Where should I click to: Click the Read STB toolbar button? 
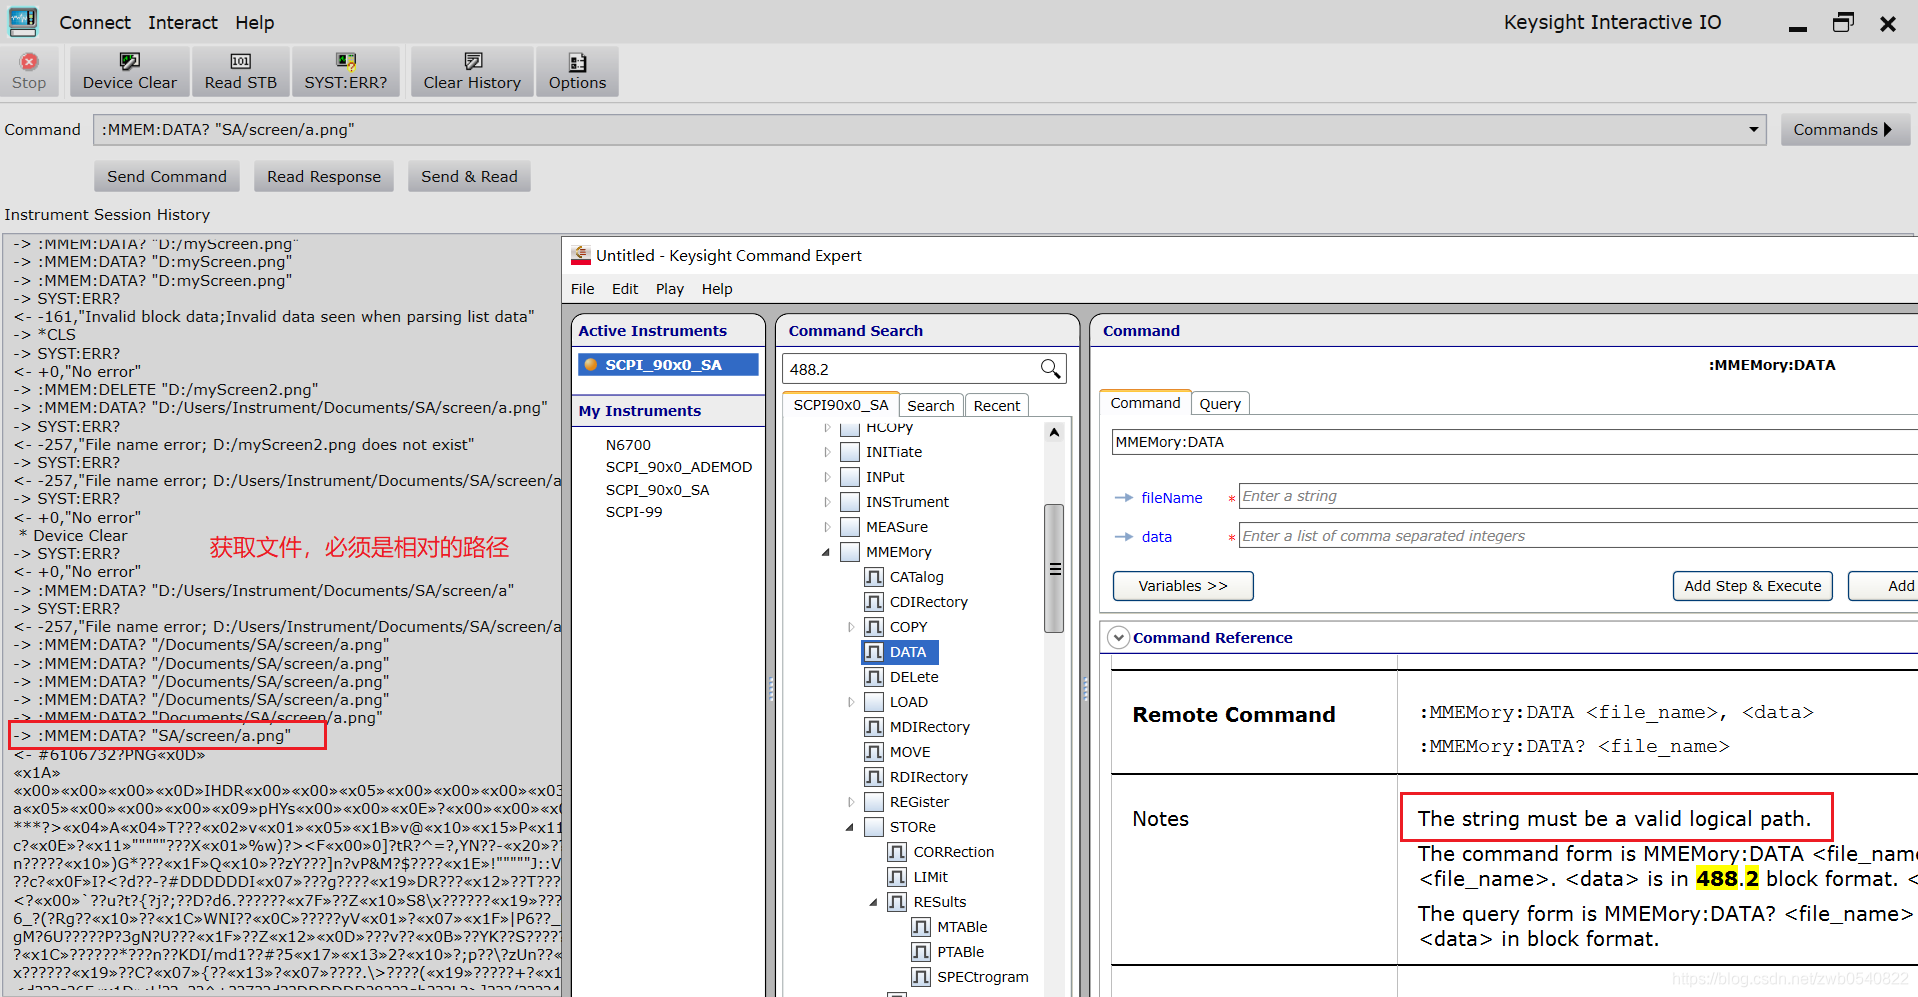tap(240, 72)
